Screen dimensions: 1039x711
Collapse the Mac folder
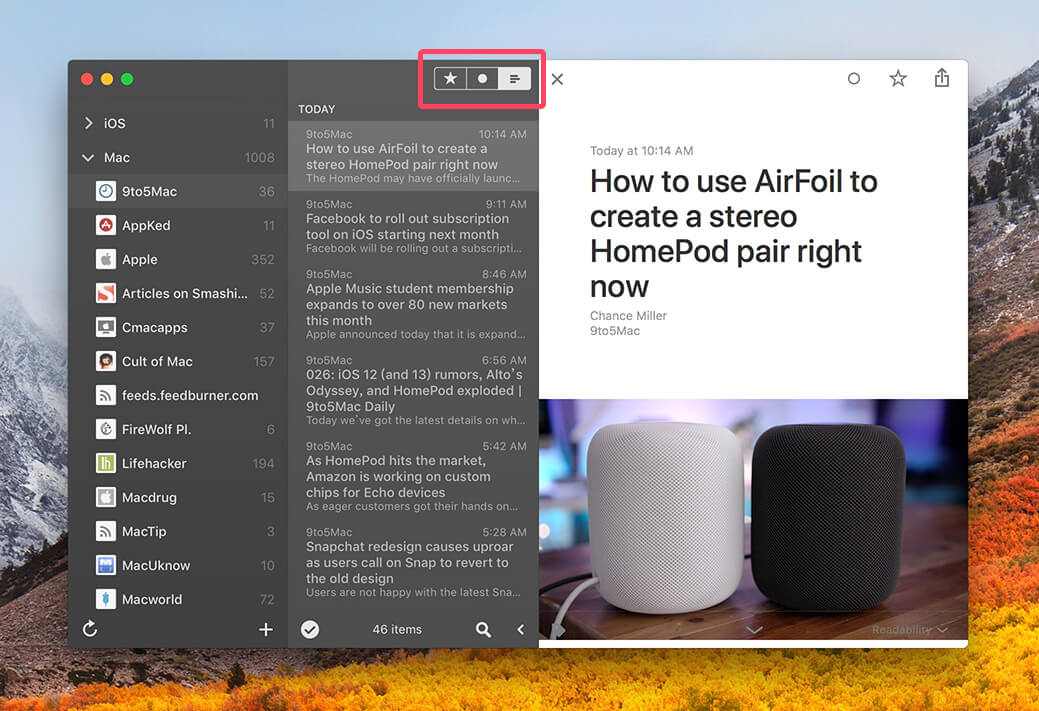(88, 158)
